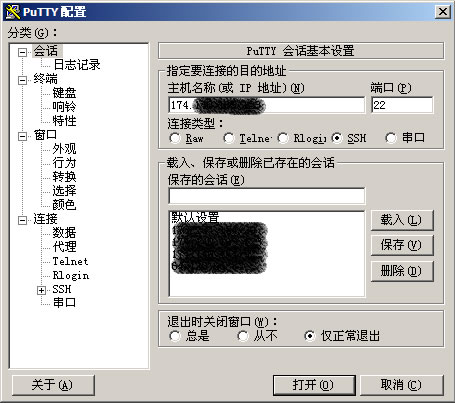Viewport: 455px width, 403px height.
Task: Click the 端口 port input field
Action: 402,105
